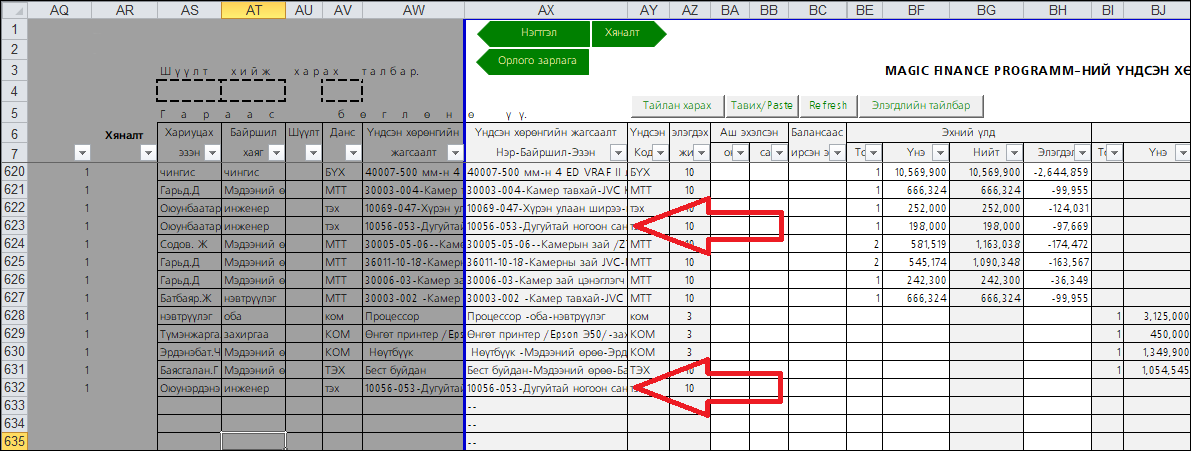Click the dashed filter box under Шүүлт
Viewport: 1191px width, 451px height.
[189, 91]
